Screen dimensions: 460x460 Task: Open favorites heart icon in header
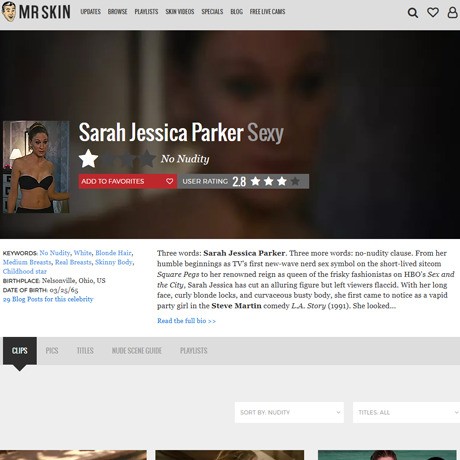point(433,12)
